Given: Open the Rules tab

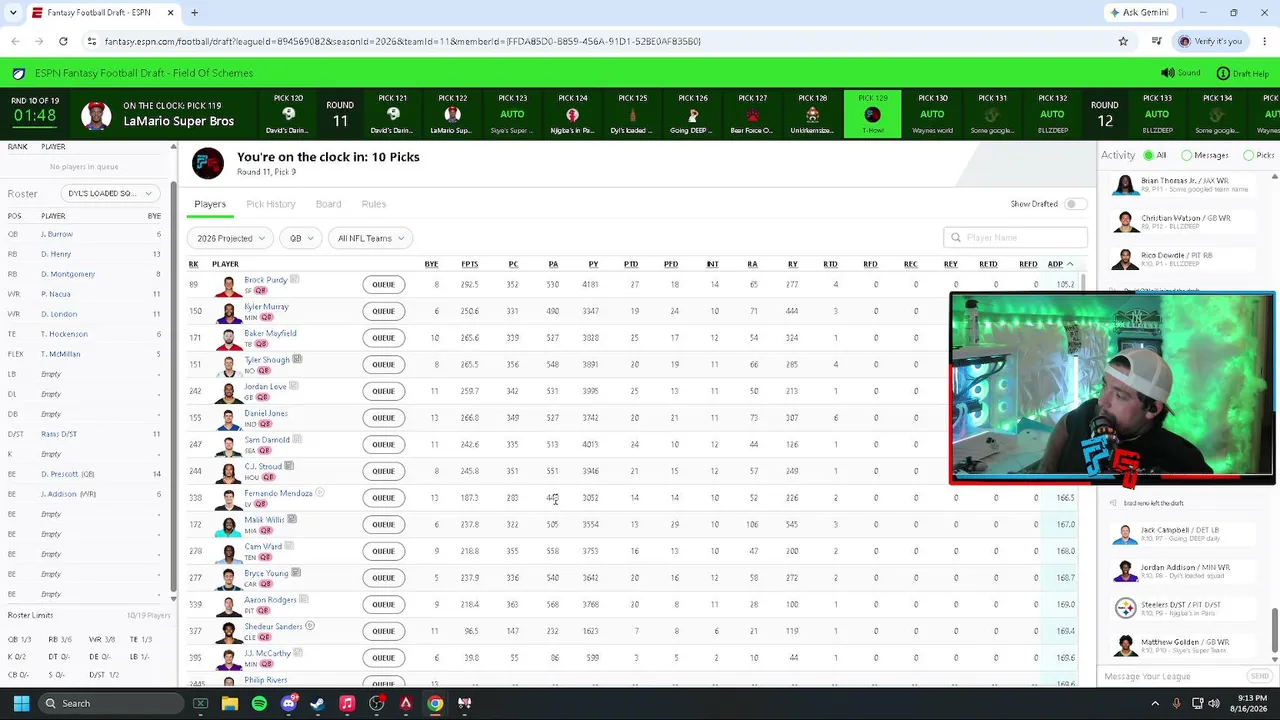Looking at the screenshot, I should (x=374, y=204).
